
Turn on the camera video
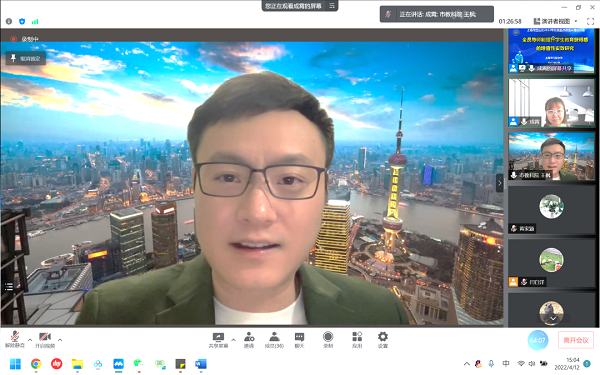pyautogui.click(x=45, y=339)
